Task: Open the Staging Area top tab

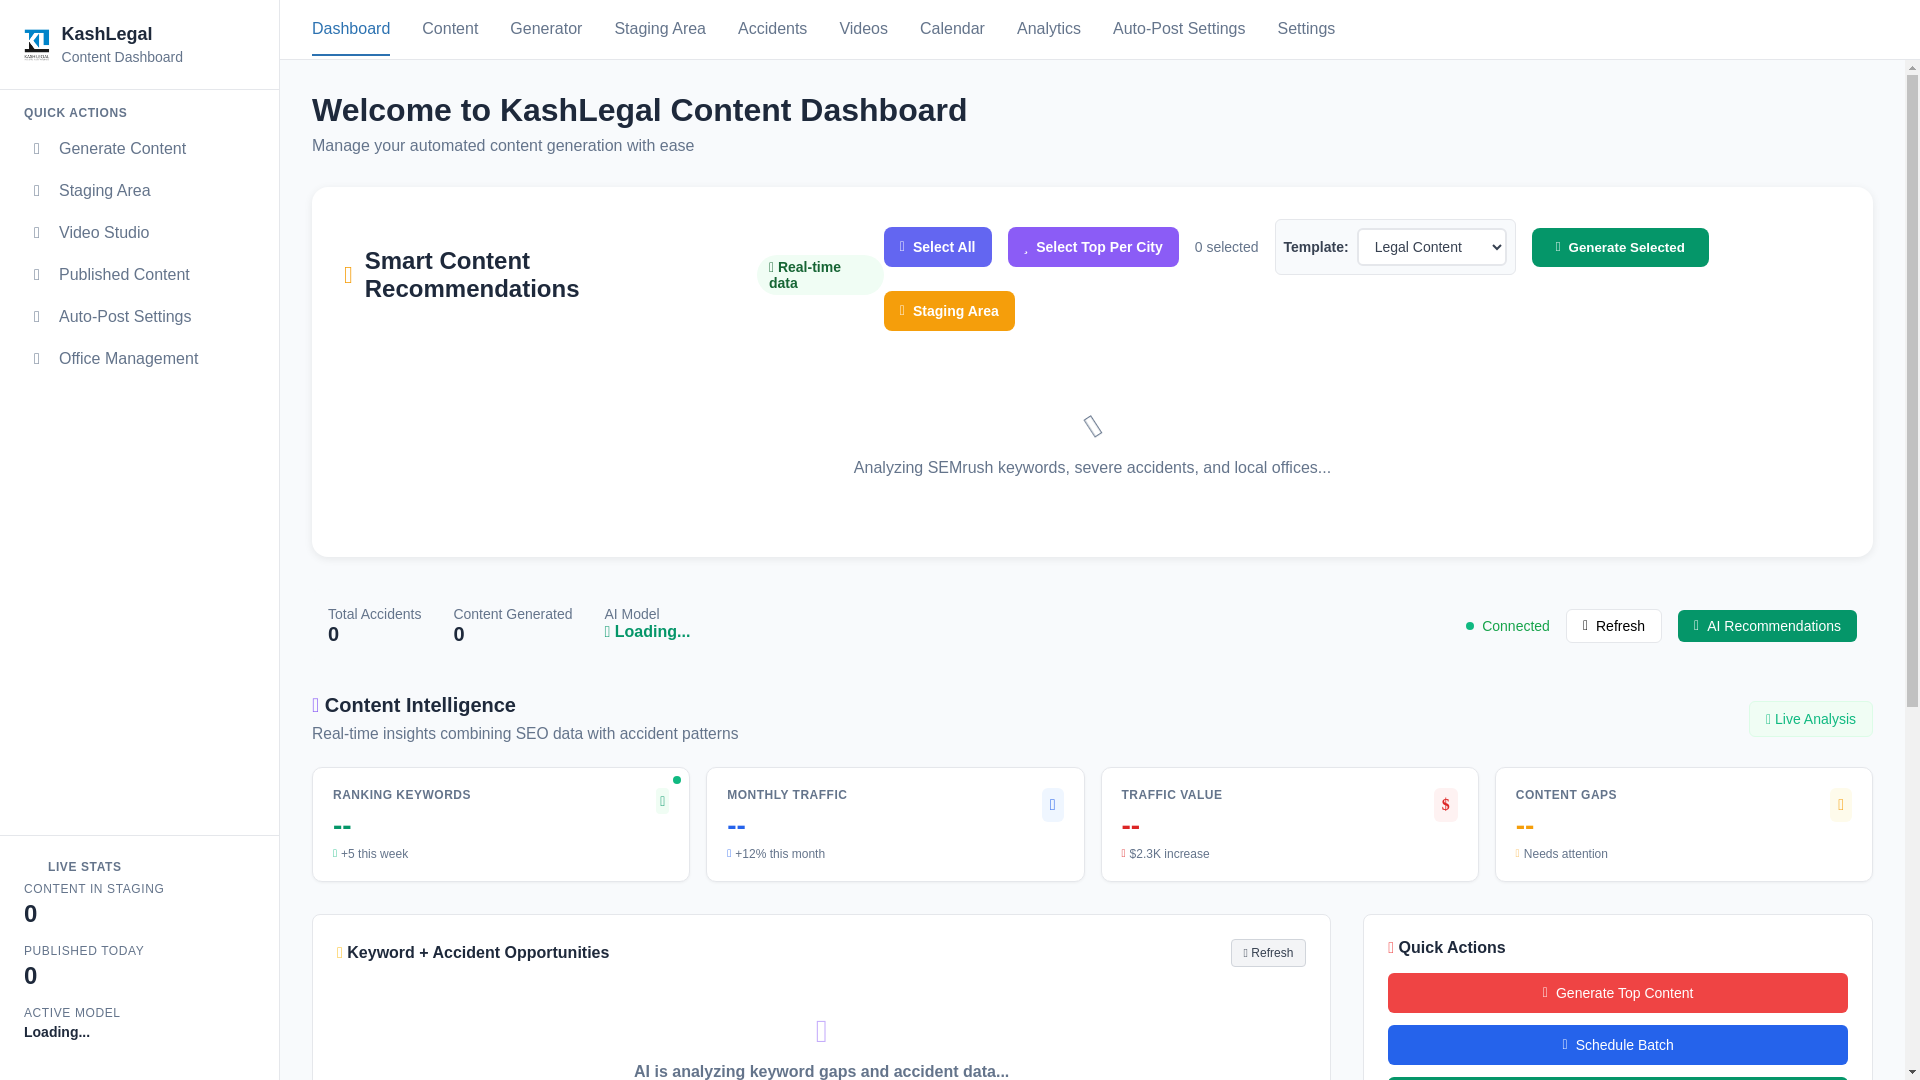Action: point(660,29)
